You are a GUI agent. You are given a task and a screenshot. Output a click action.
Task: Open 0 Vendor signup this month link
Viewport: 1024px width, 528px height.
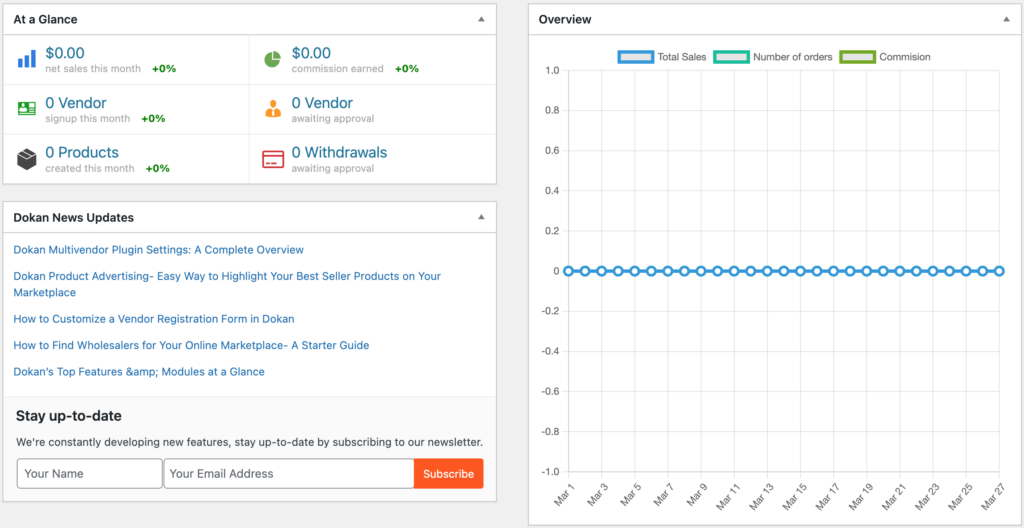pyautogui.click(x=76, y=103)
